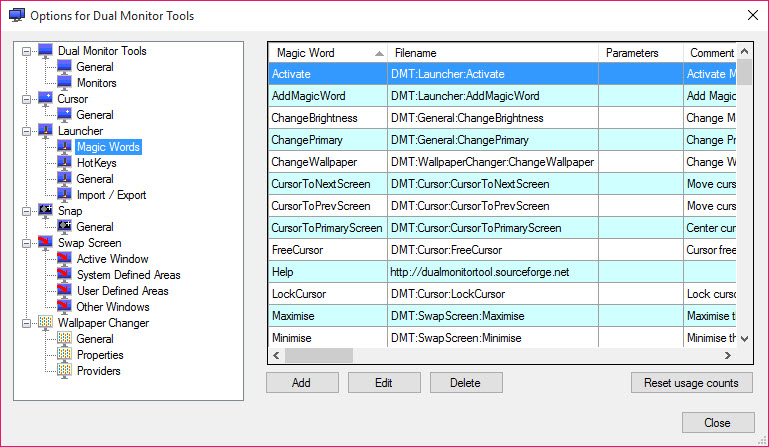The width and height of the screenshot is (769, 447).
Task: Select the AddMagicWord row
Action: pyautogui.click(x=502, y=96)
